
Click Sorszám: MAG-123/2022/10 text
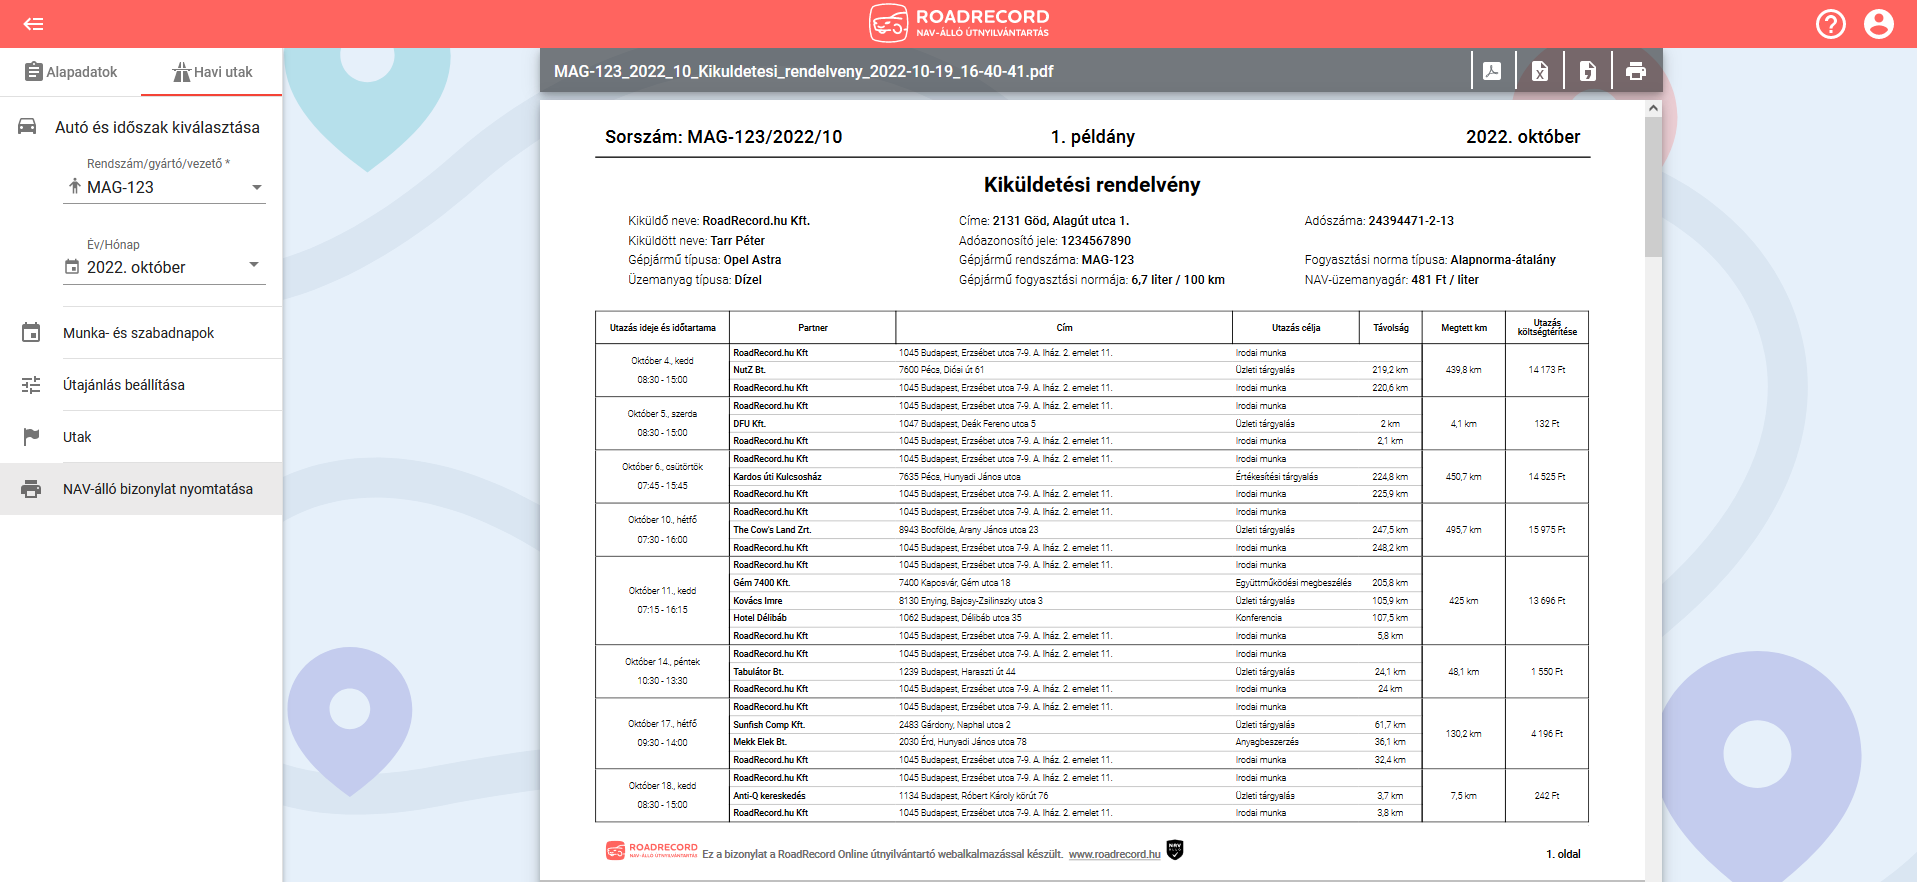click(723, 137)
